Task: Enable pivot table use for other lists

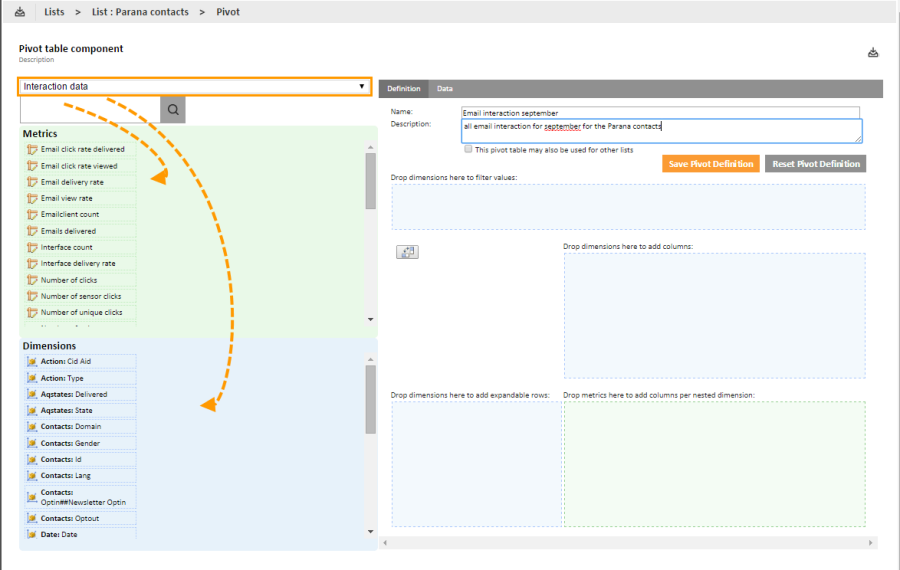Action: (x=468, y=149)
